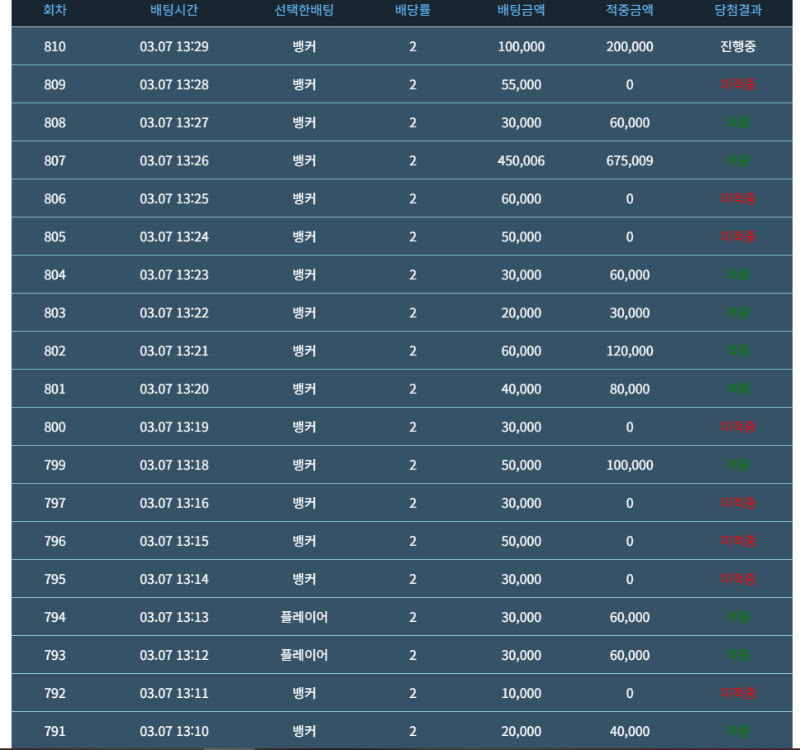Select the 450,006 bet amount cell
Screen dimensions: 800x750
click(521, 161)
